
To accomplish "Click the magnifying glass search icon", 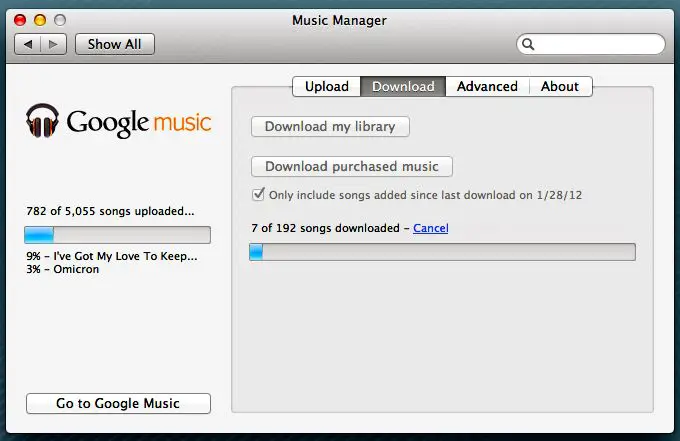I will click(x=528, y=44).
